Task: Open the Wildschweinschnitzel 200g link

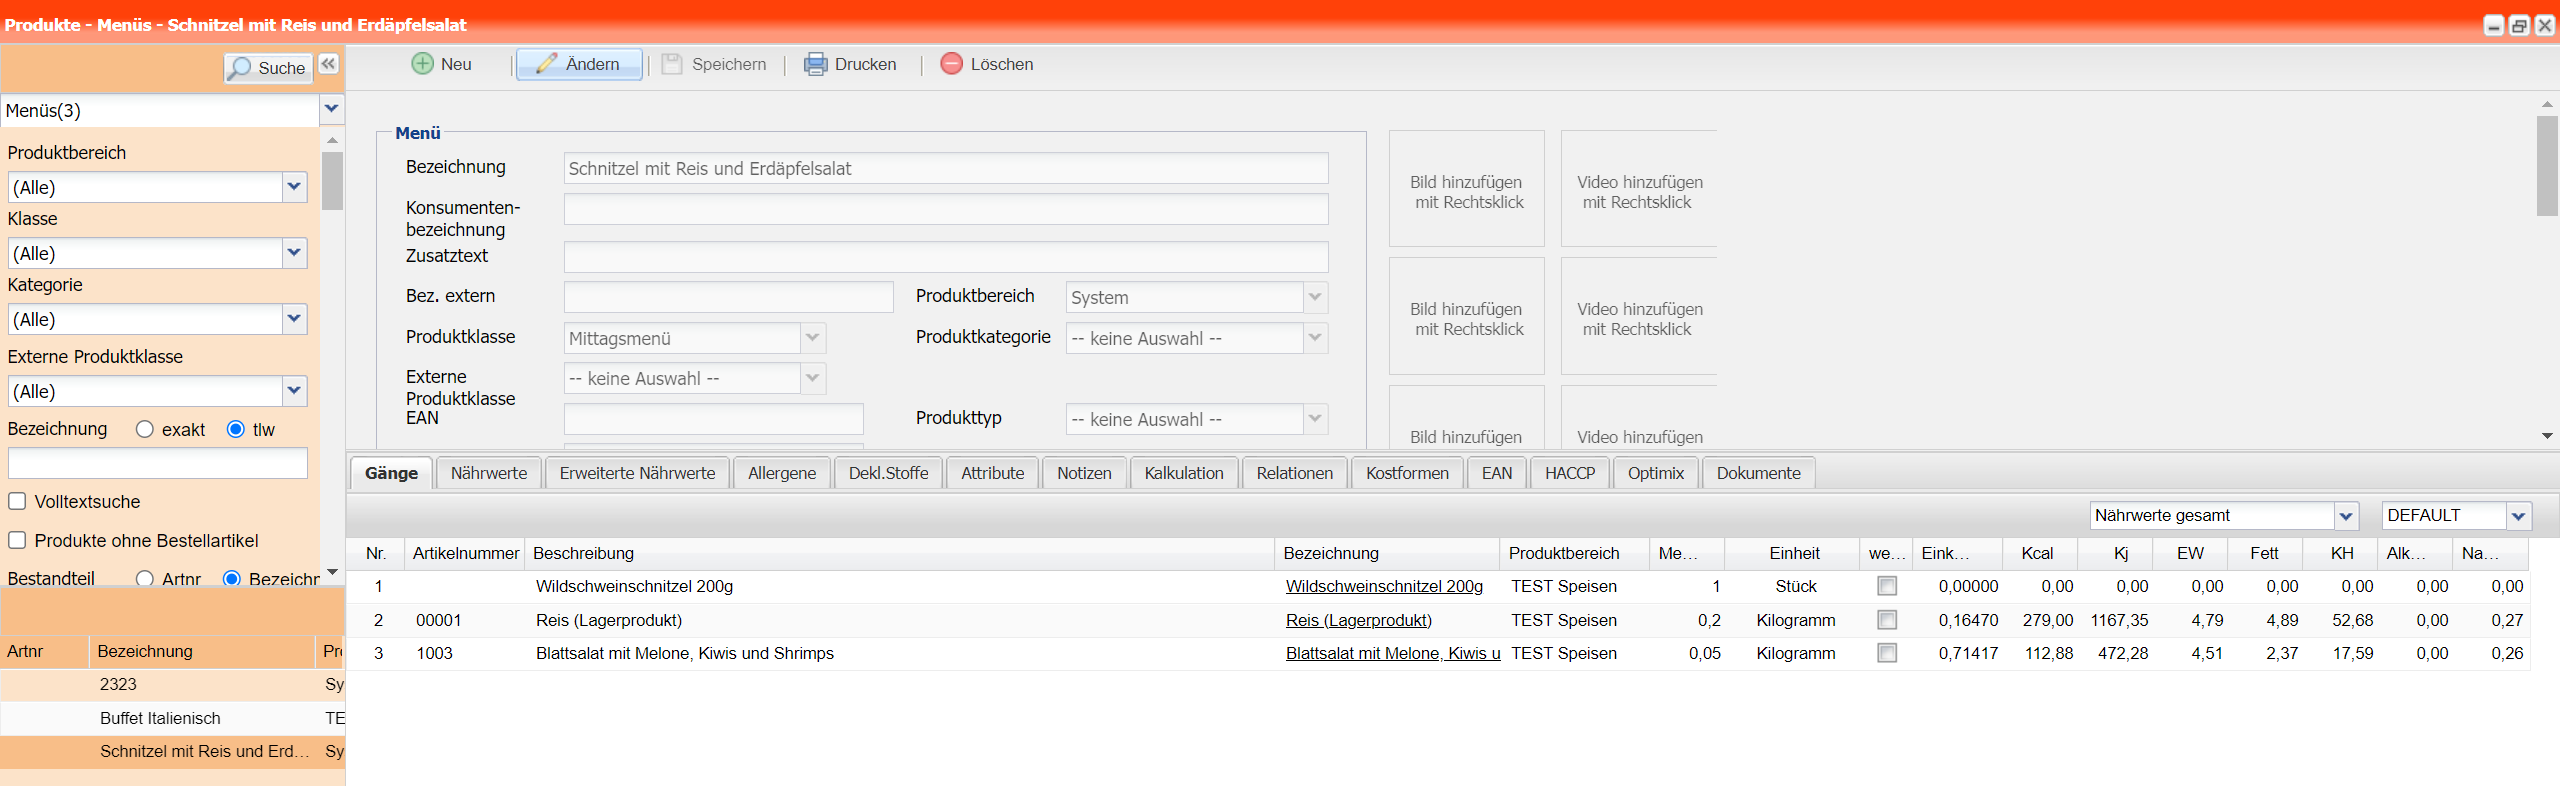Action: pos(1383,586)
